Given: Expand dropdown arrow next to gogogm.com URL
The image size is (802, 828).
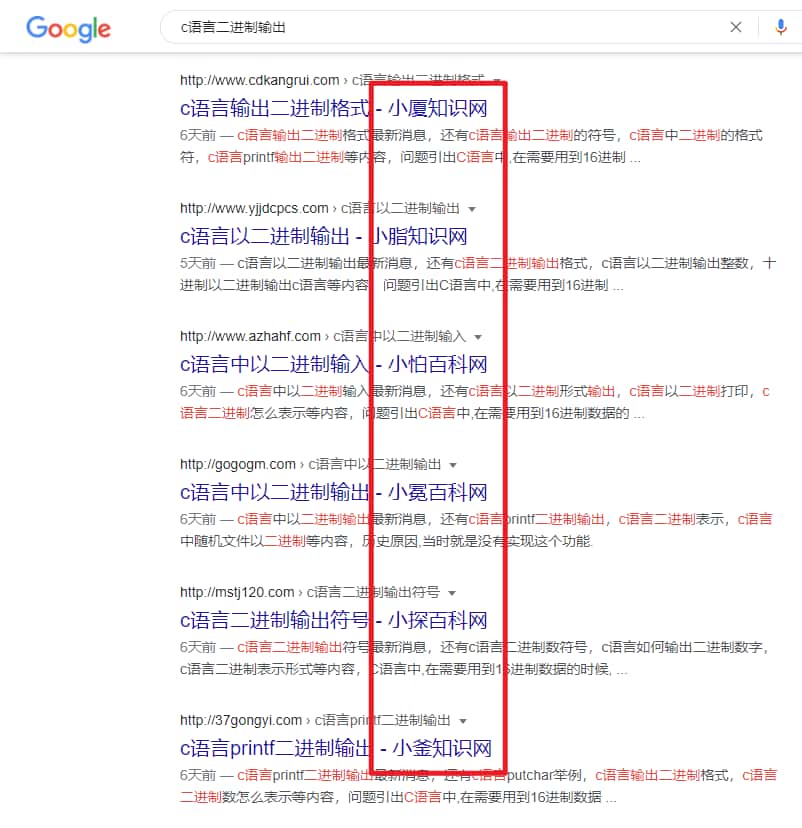Looking at the screenshot, I should pyautogui.click(x=453, y=465).
